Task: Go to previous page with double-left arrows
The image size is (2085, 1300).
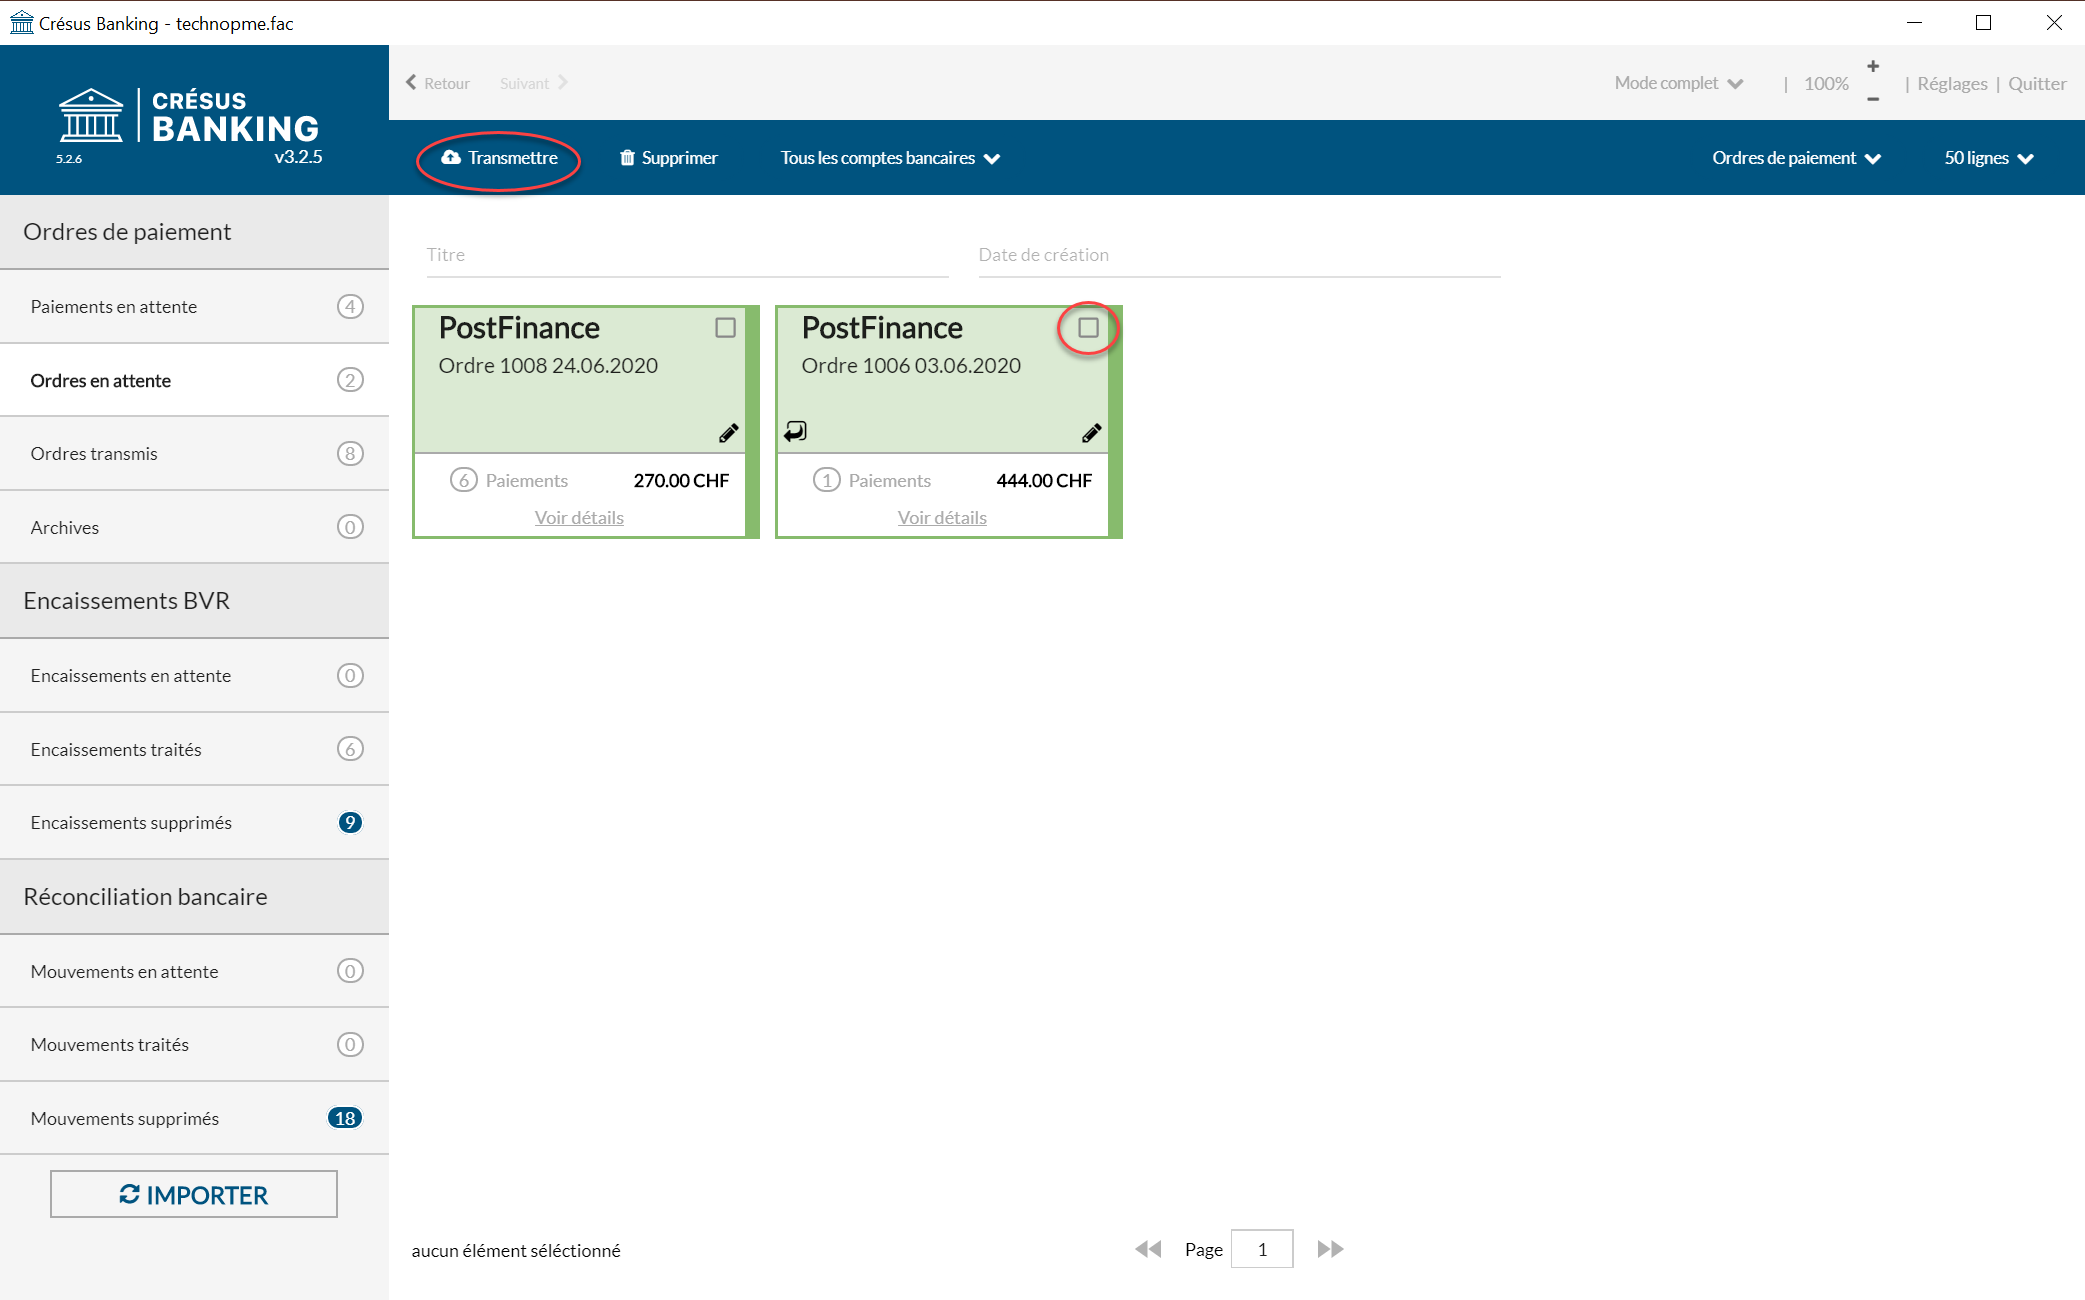Action: click(1148, 1249)
